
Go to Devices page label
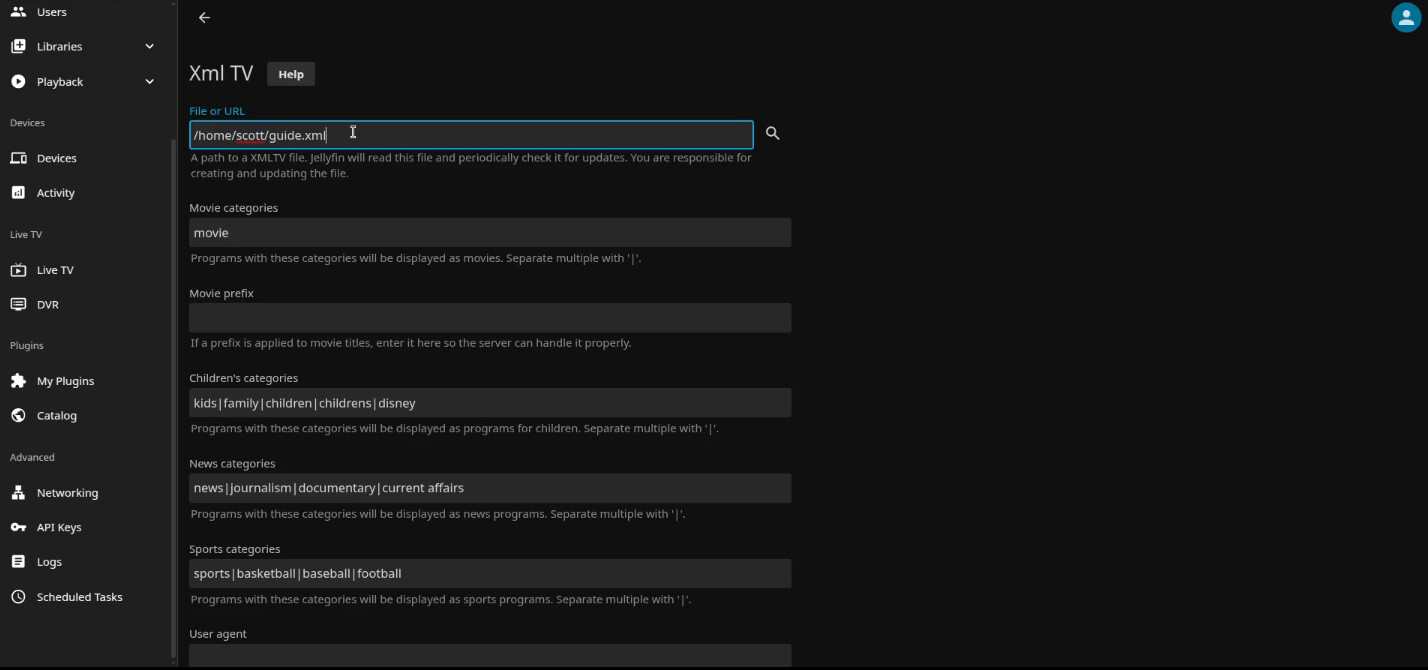pyautogui.click(x=57, y=158)
